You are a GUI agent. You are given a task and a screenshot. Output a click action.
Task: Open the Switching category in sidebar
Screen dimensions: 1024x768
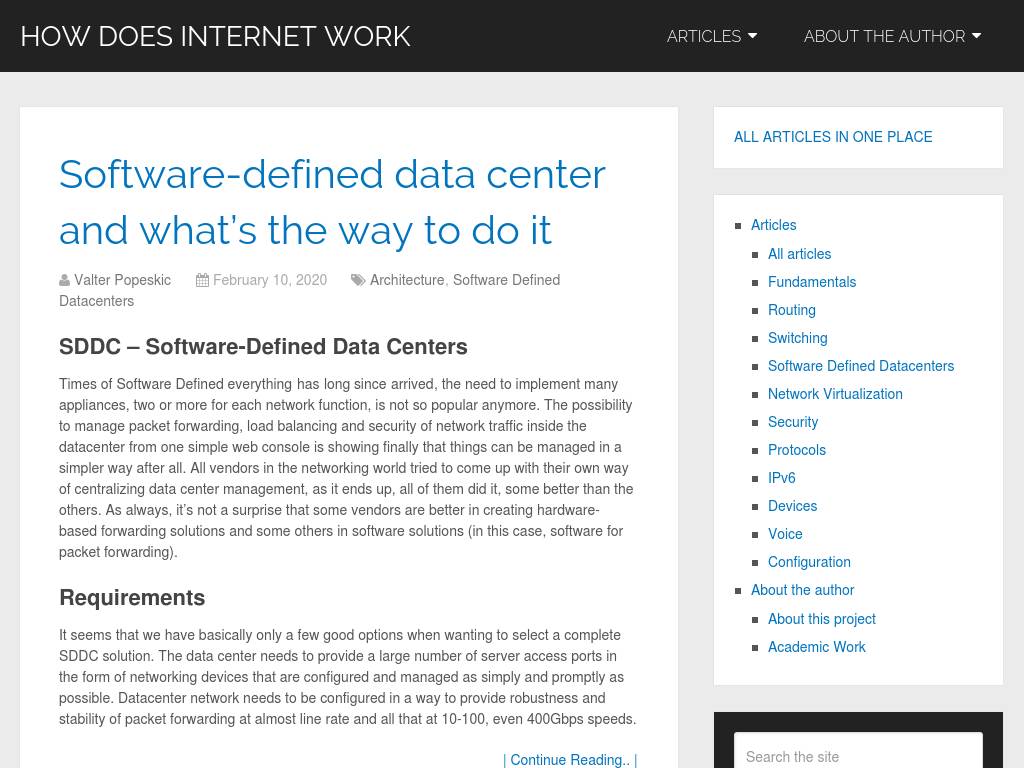pyautogui.click(x=797, y=338)
